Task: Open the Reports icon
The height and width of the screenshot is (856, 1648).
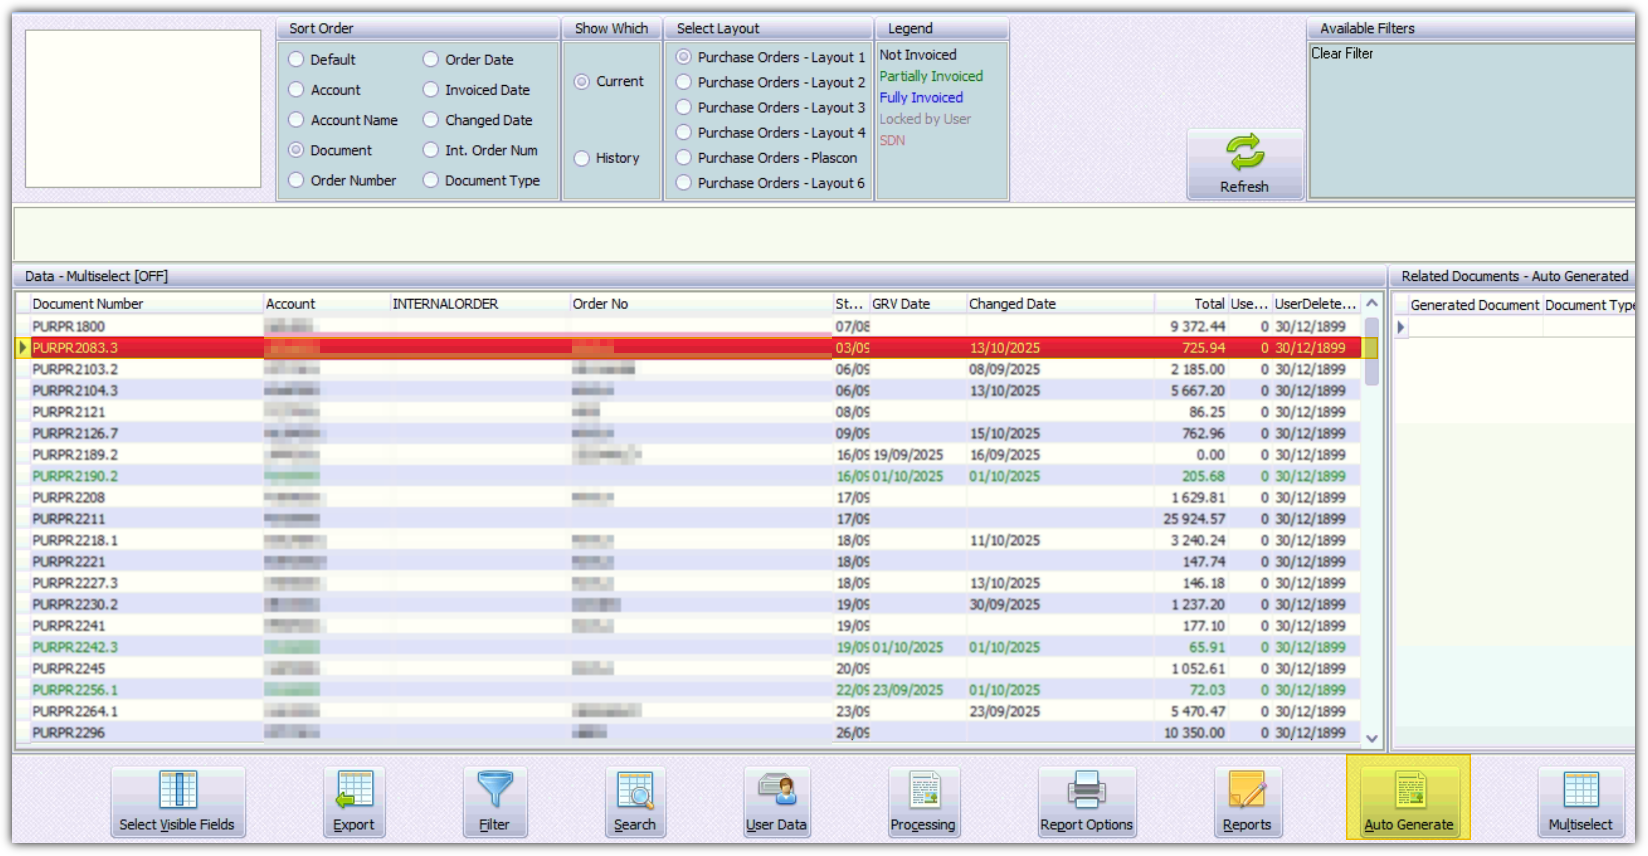Action: pos(1247,802)
